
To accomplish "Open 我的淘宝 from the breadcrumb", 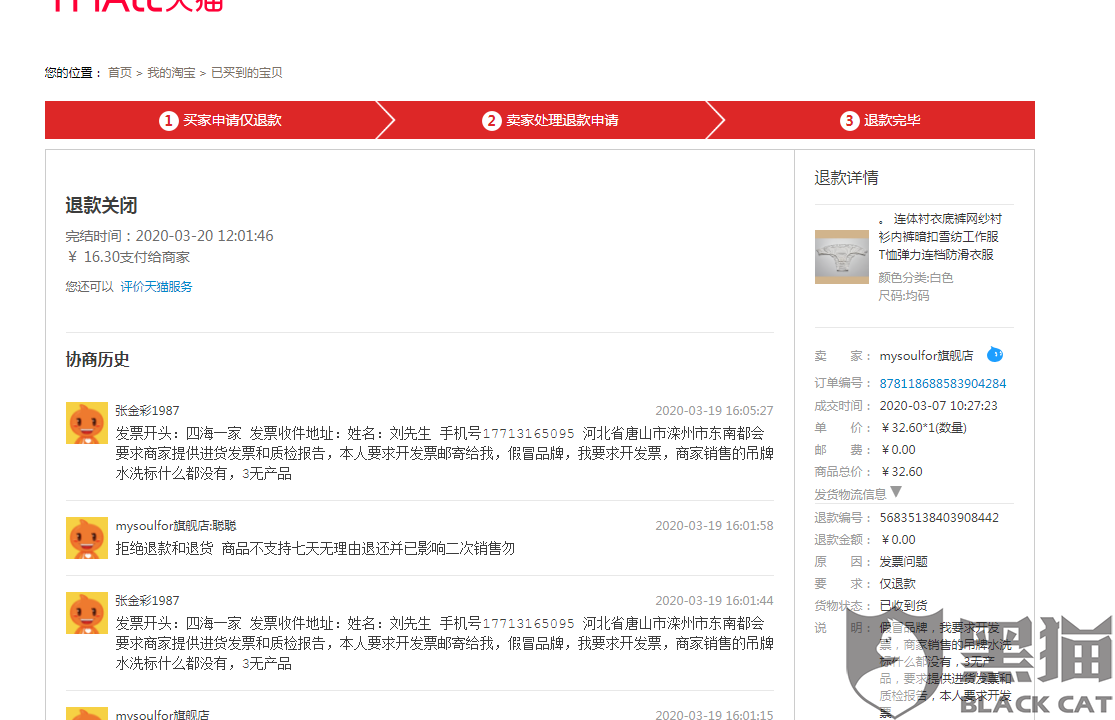I will [169, 72].
